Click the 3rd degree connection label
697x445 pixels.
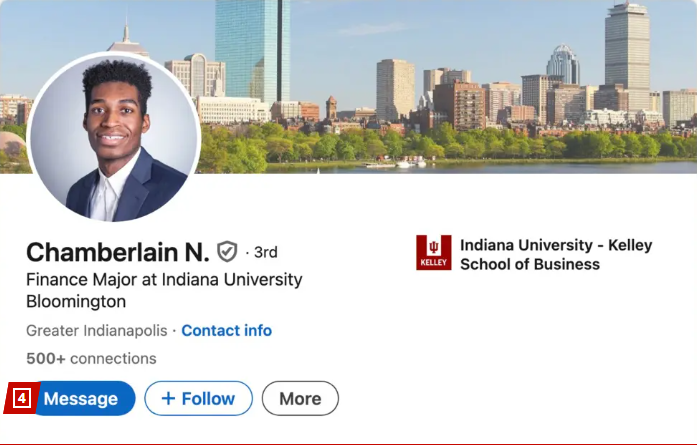265,252
